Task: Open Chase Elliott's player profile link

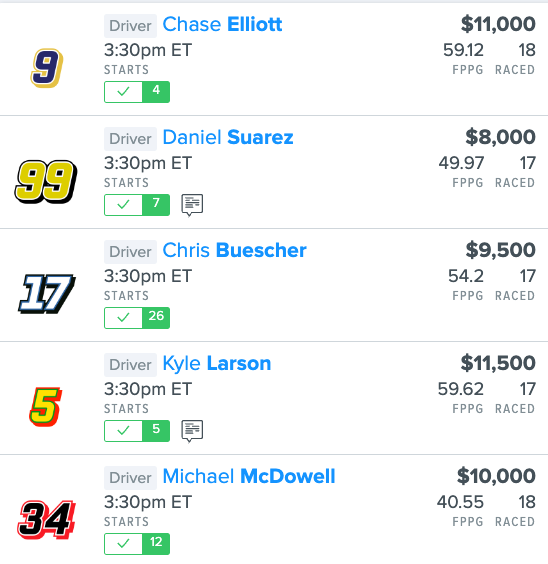Action: coord(222,24)
